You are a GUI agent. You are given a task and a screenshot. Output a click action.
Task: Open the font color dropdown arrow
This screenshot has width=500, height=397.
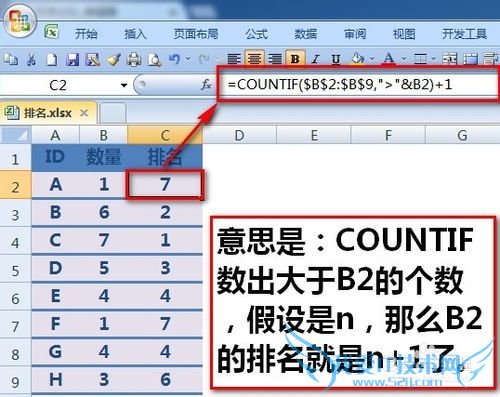pos(403,59)
